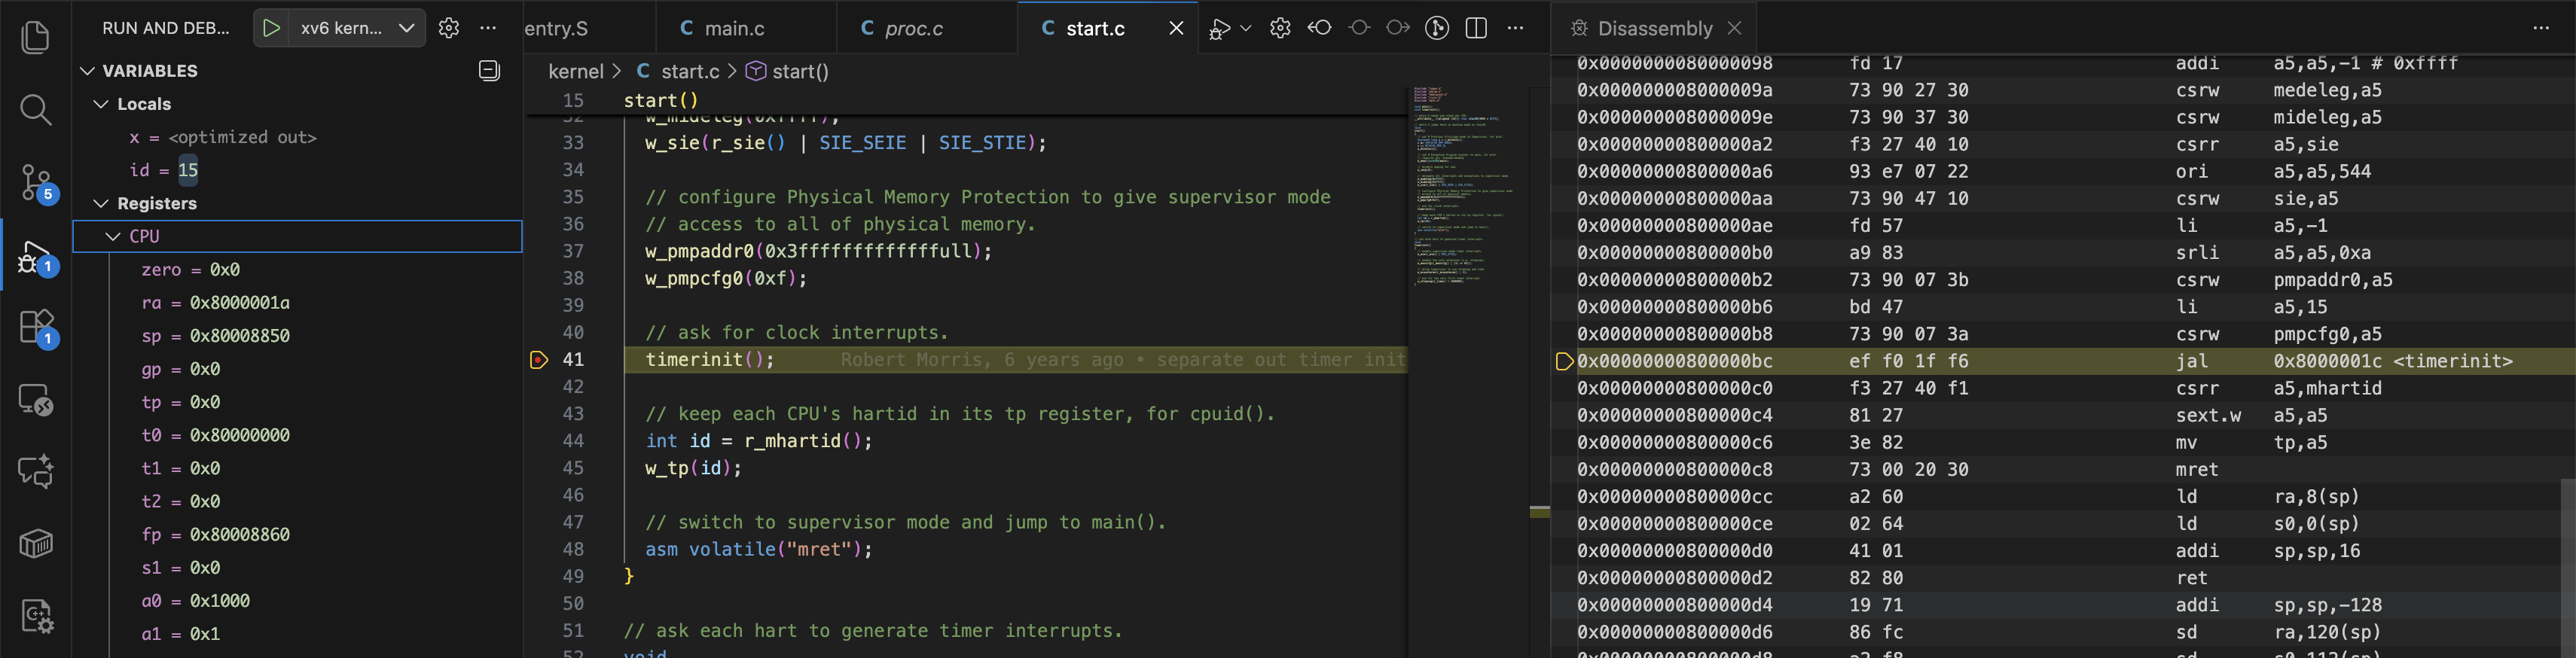The image size is (2576, 658).
Task: Switch to the main.c tab
Action: coord(745,28)
